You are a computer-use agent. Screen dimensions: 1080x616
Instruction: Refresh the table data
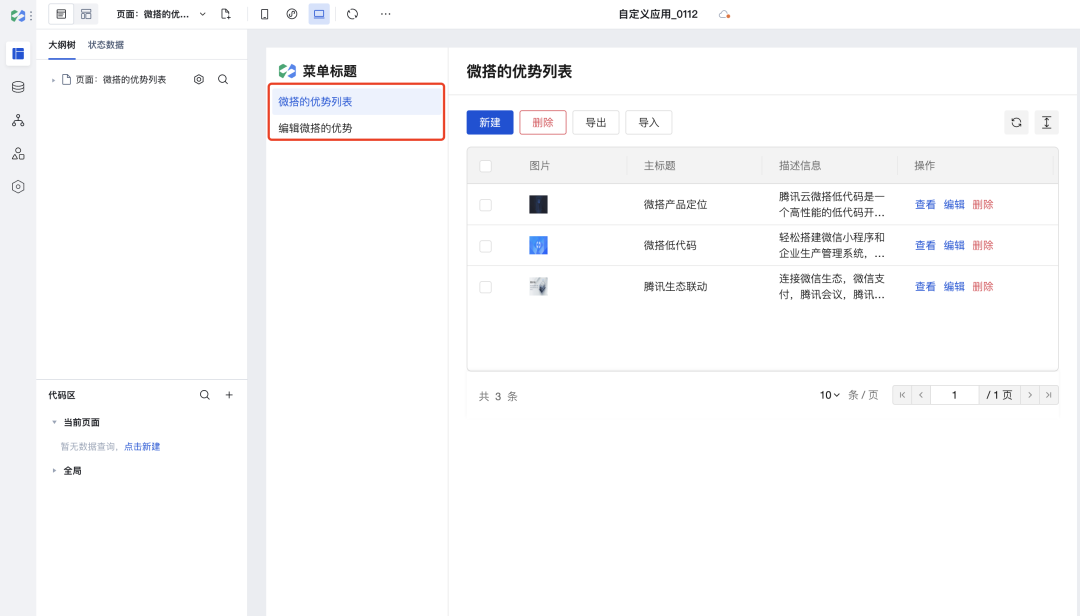(x=1016, y=123)
